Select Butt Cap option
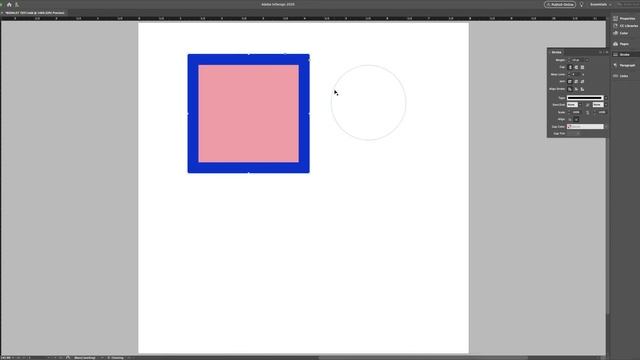Screen dimensions: 640x360 point(570,67)
